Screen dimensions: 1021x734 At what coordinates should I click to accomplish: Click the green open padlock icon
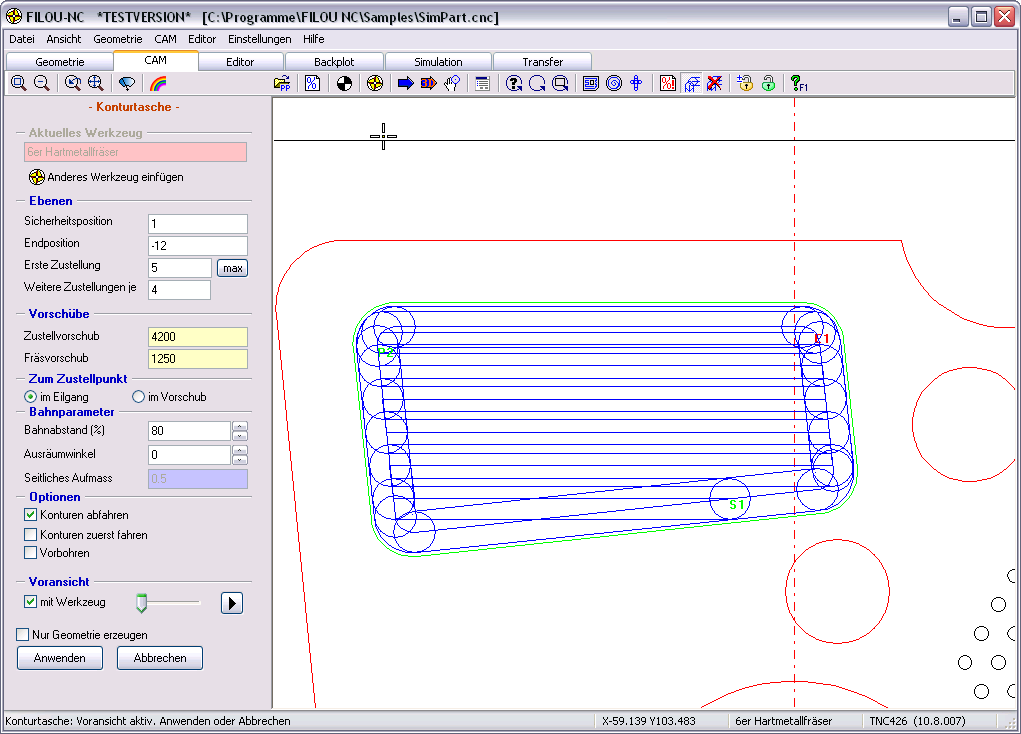tap(768, 84)
